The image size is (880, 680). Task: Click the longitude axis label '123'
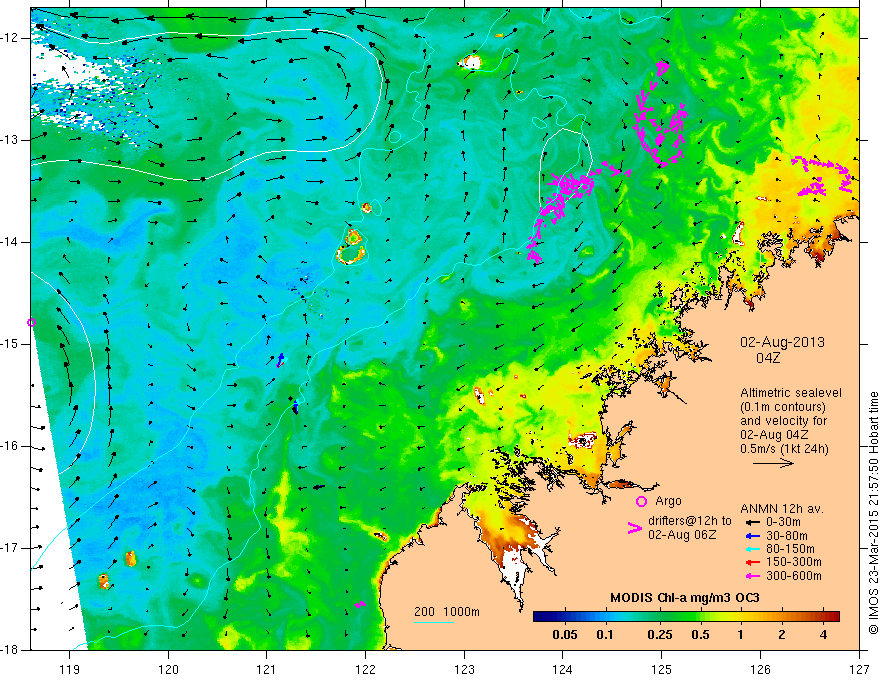[x=464, y=669]
